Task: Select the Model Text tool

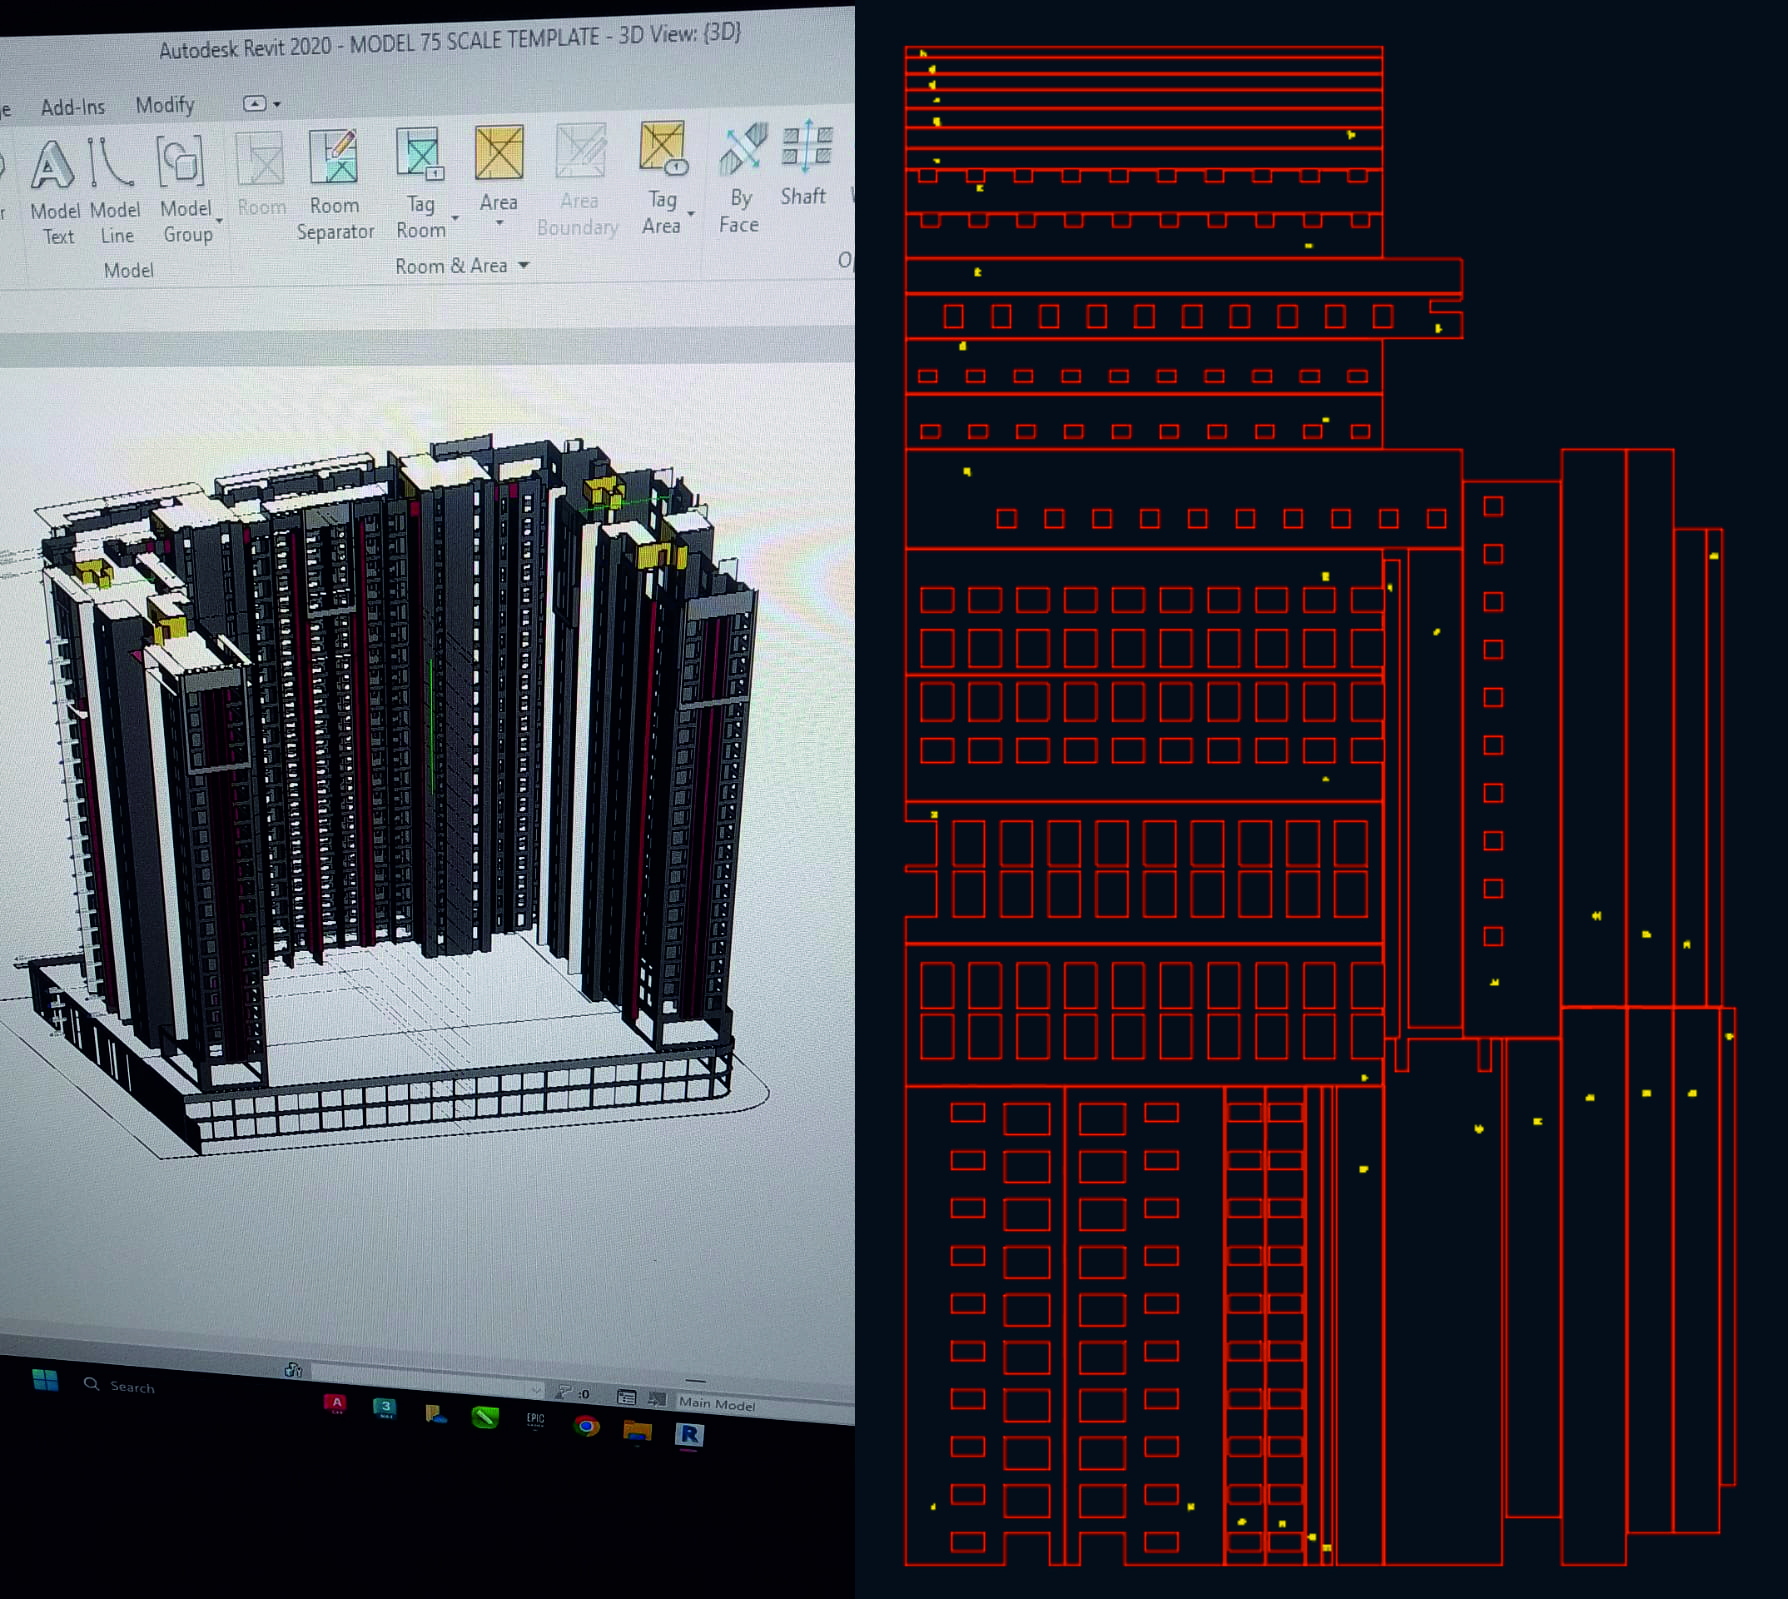Action: pos(54,188)
